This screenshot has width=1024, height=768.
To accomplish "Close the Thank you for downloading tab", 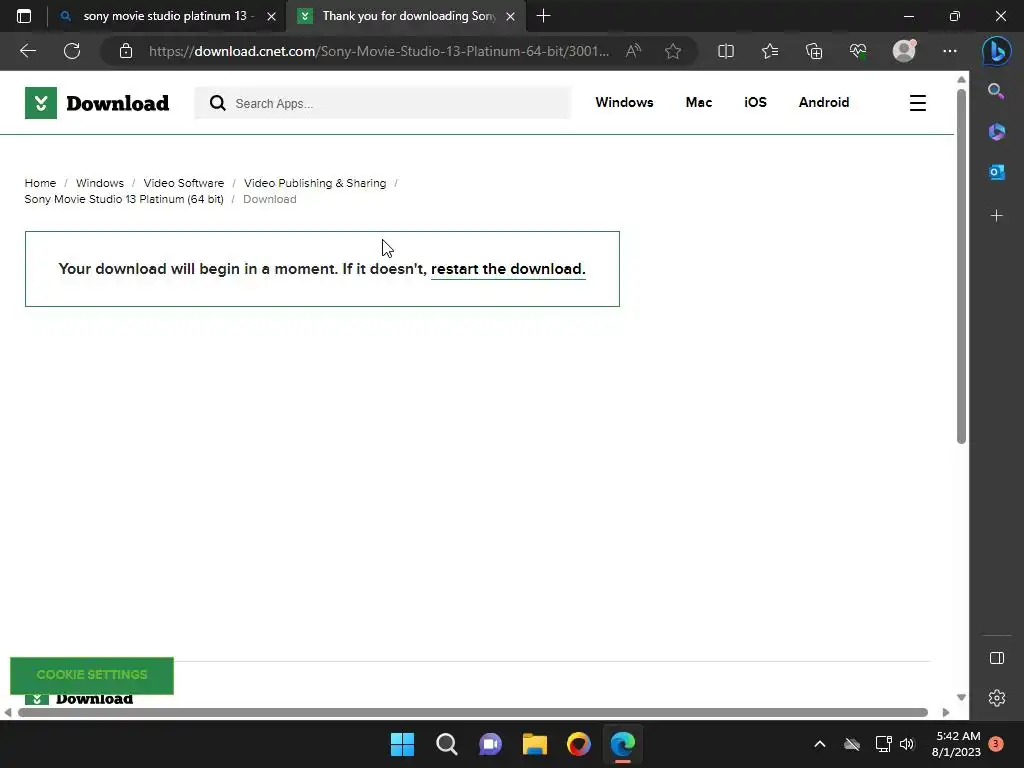I will point(511,16).
